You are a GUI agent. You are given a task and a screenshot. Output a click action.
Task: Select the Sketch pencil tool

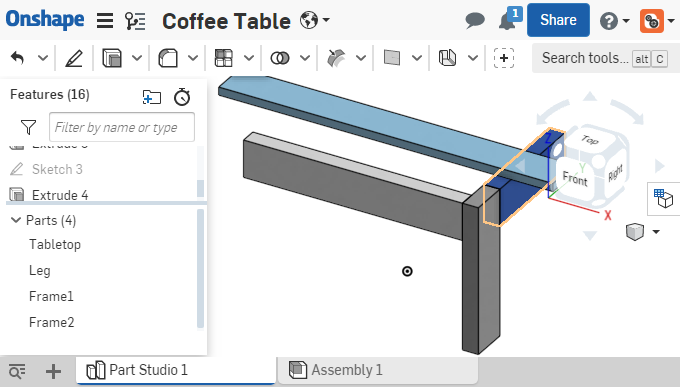pos(74,58)
